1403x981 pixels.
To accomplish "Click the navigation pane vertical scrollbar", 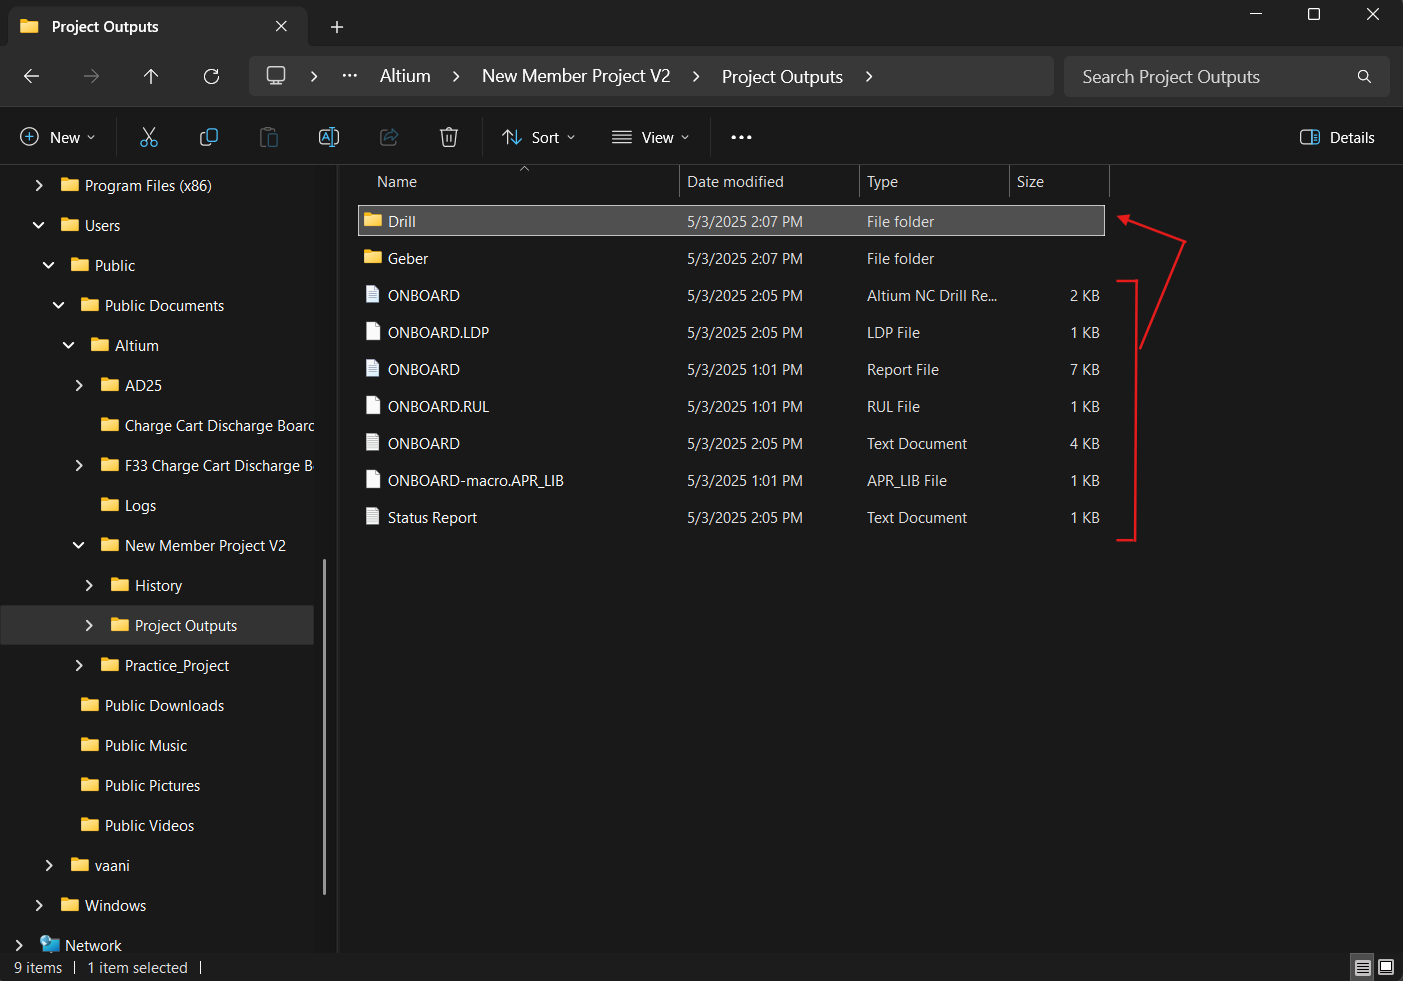I will coord(324,727).
